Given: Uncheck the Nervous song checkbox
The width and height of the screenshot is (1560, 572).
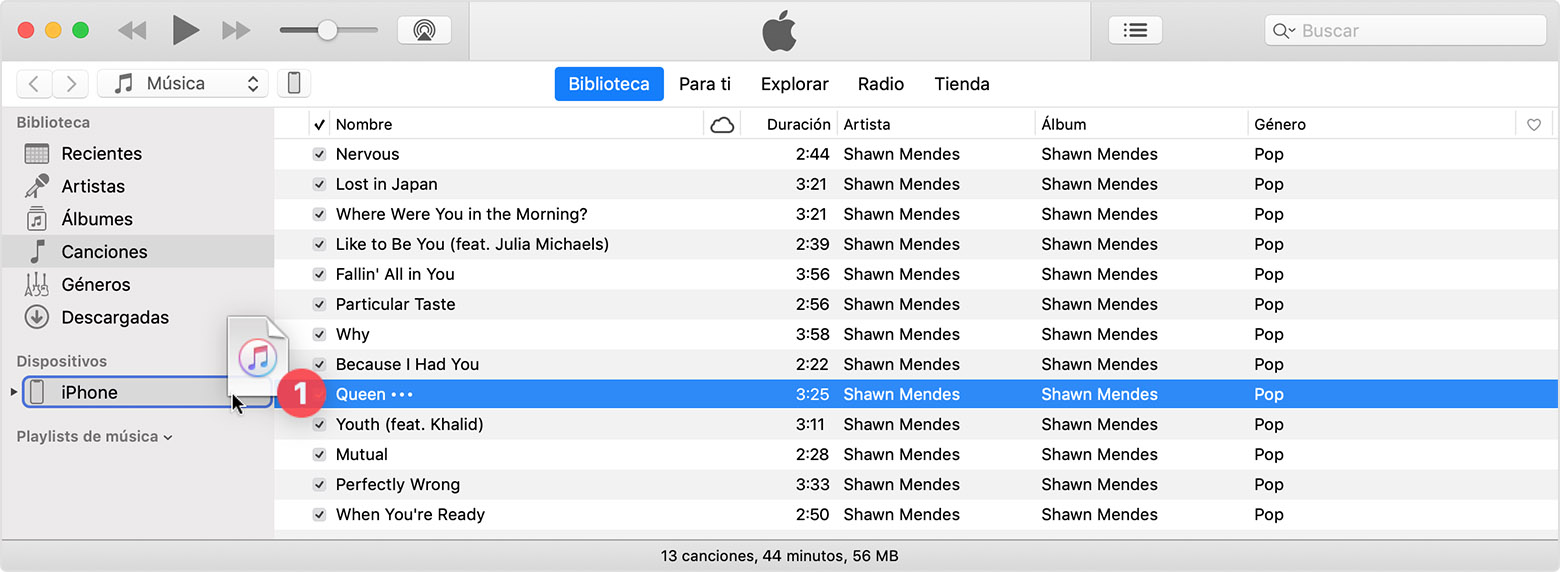Looking at the screenshot, I should tap(319, 154).
